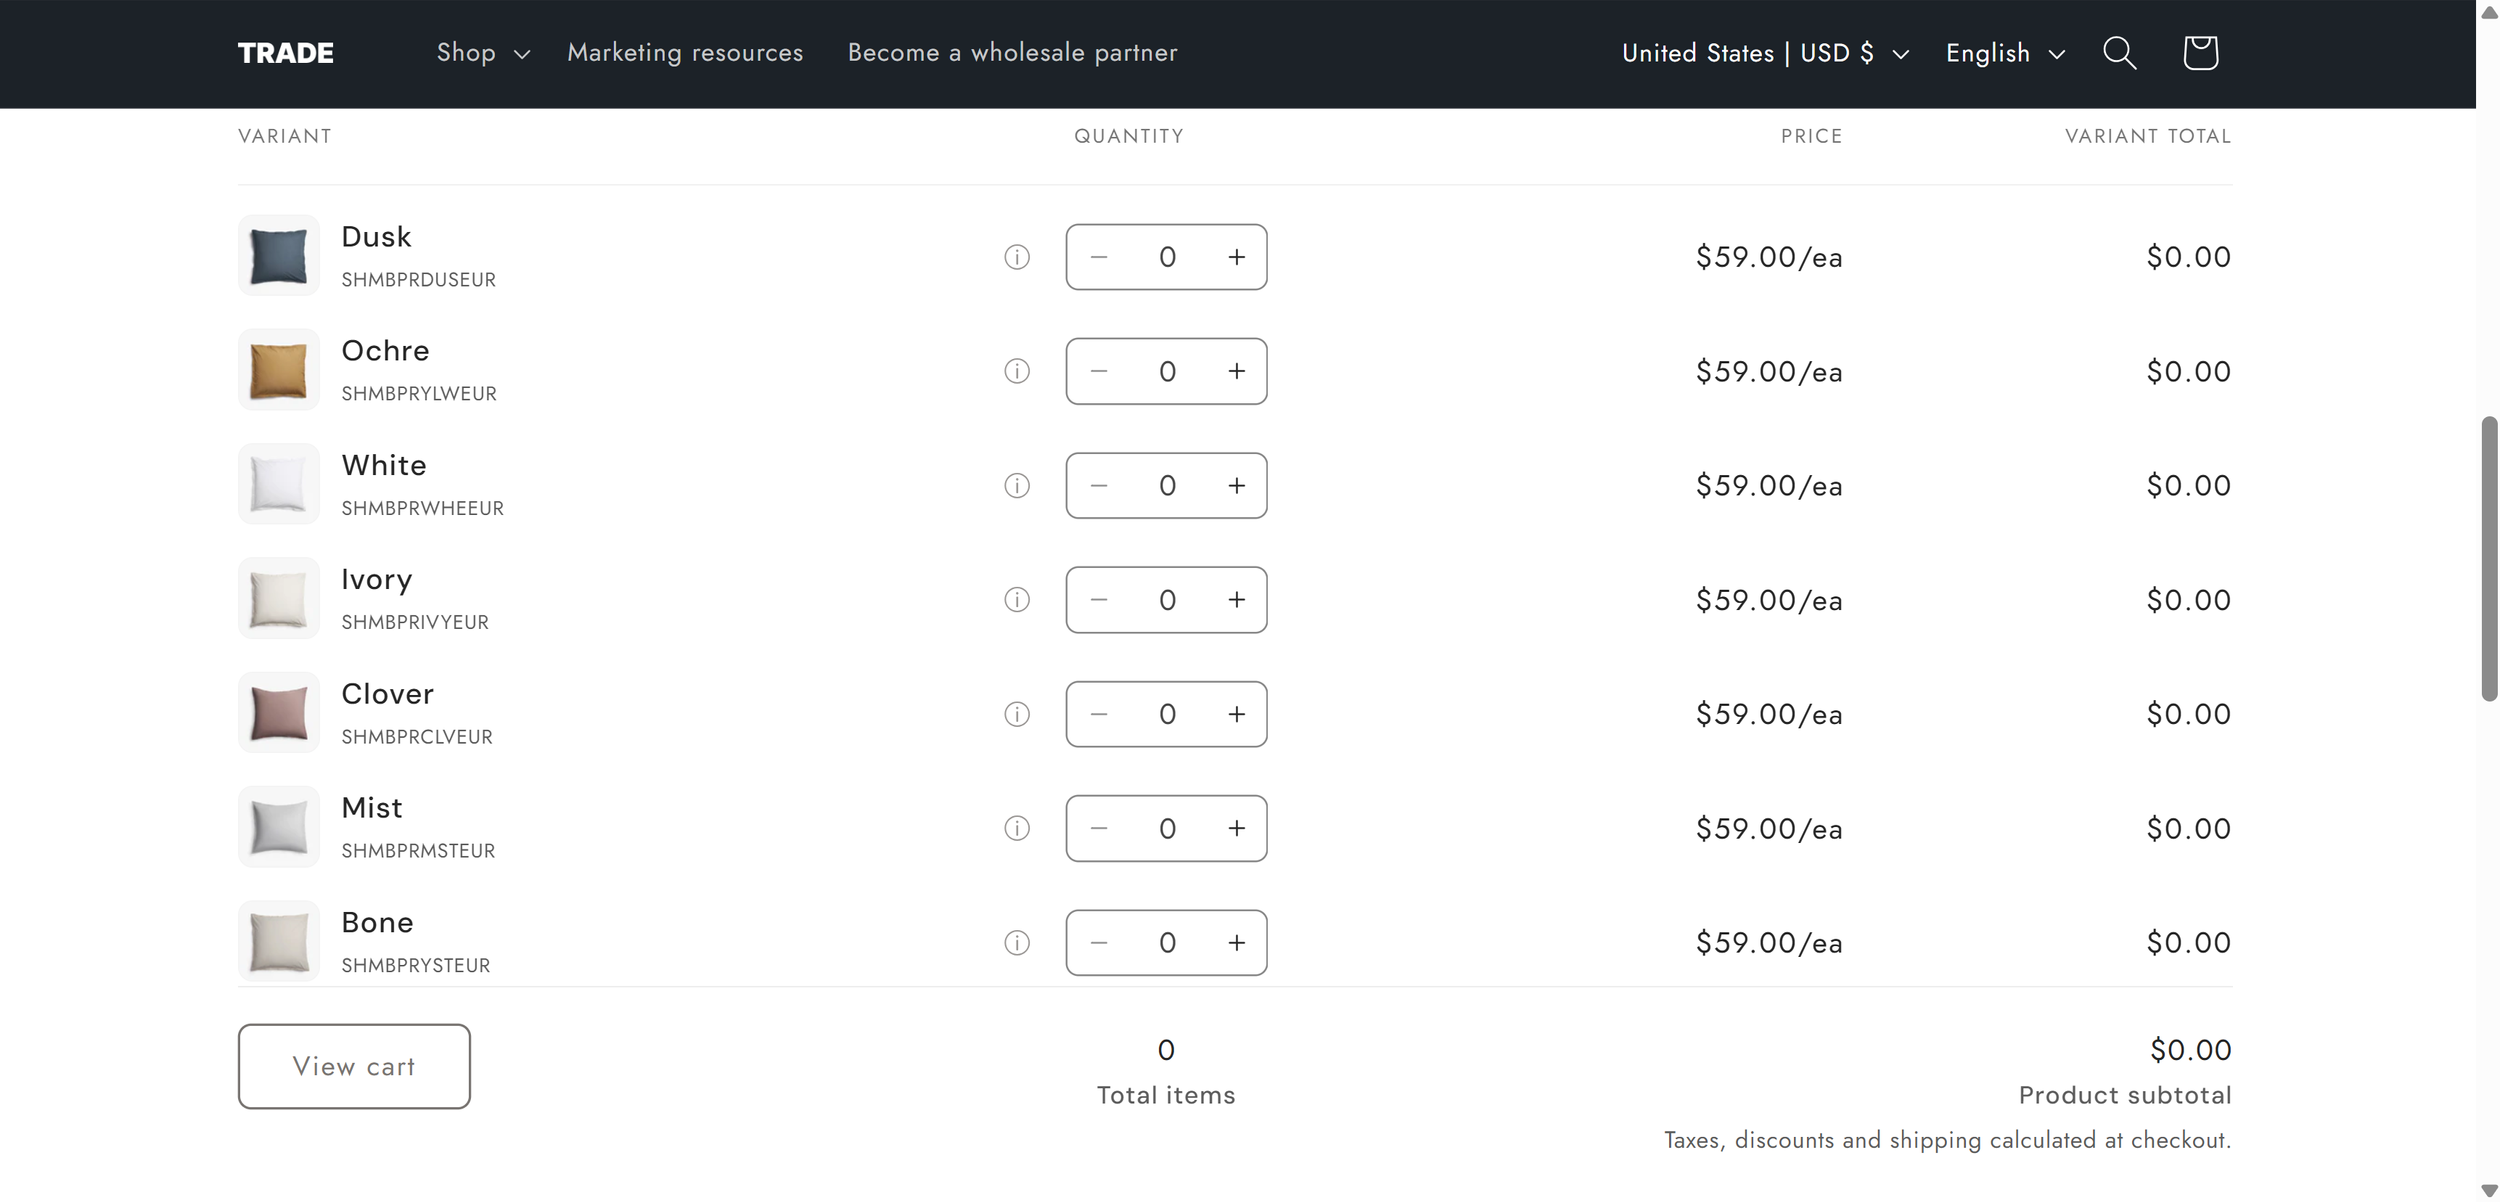
Task: Increase Ochre quantity with plus button
Action: (x=1237, y=372)
